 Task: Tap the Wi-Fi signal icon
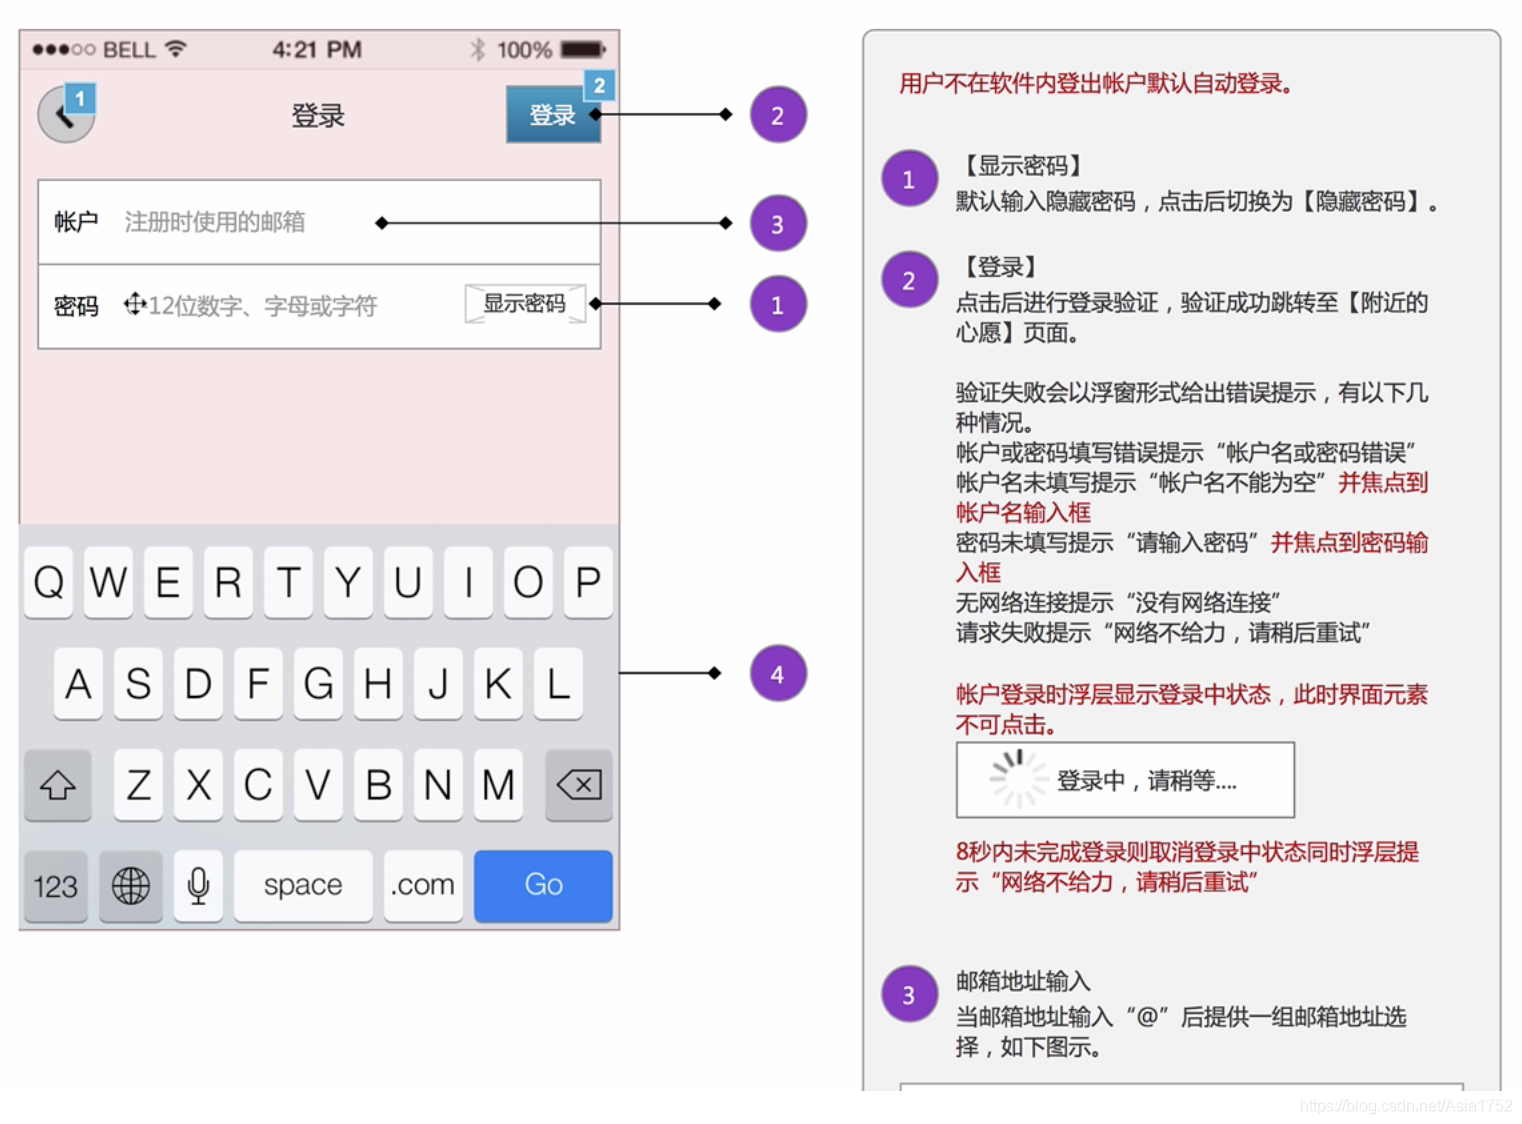pyautogui.click(x=176, y=49)
